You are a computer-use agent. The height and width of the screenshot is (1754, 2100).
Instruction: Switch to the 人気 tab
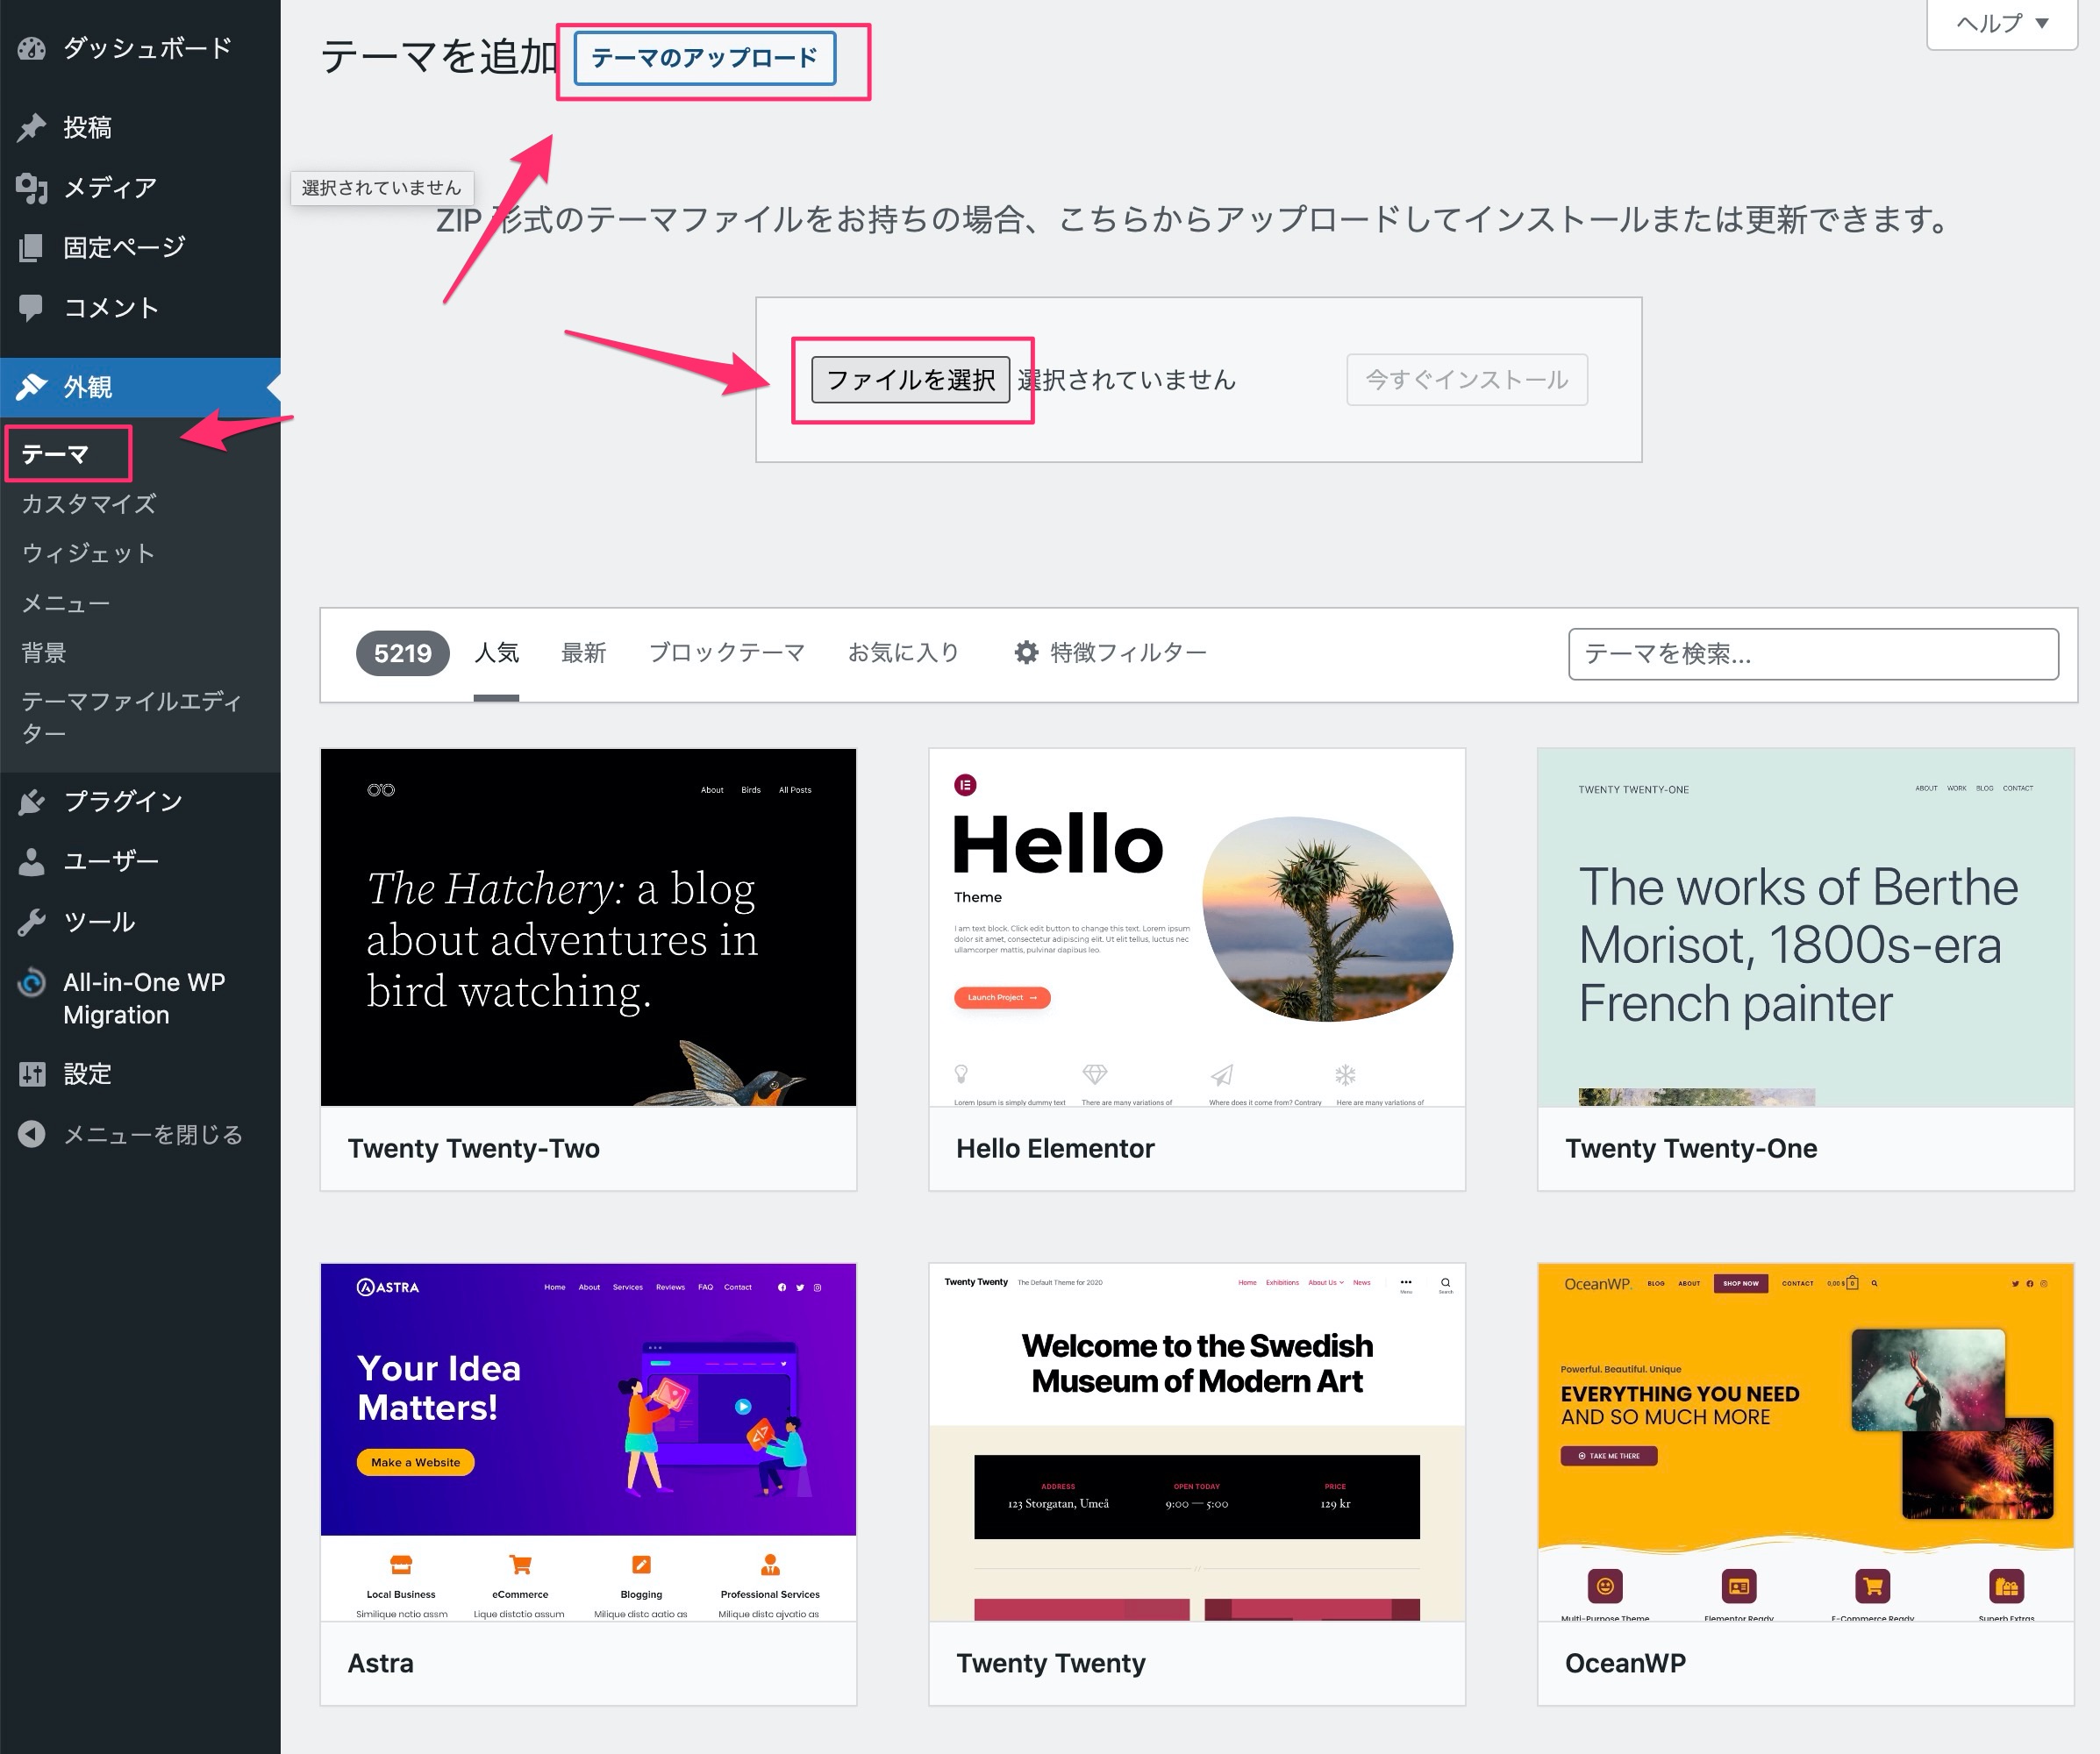coord(496,653)
